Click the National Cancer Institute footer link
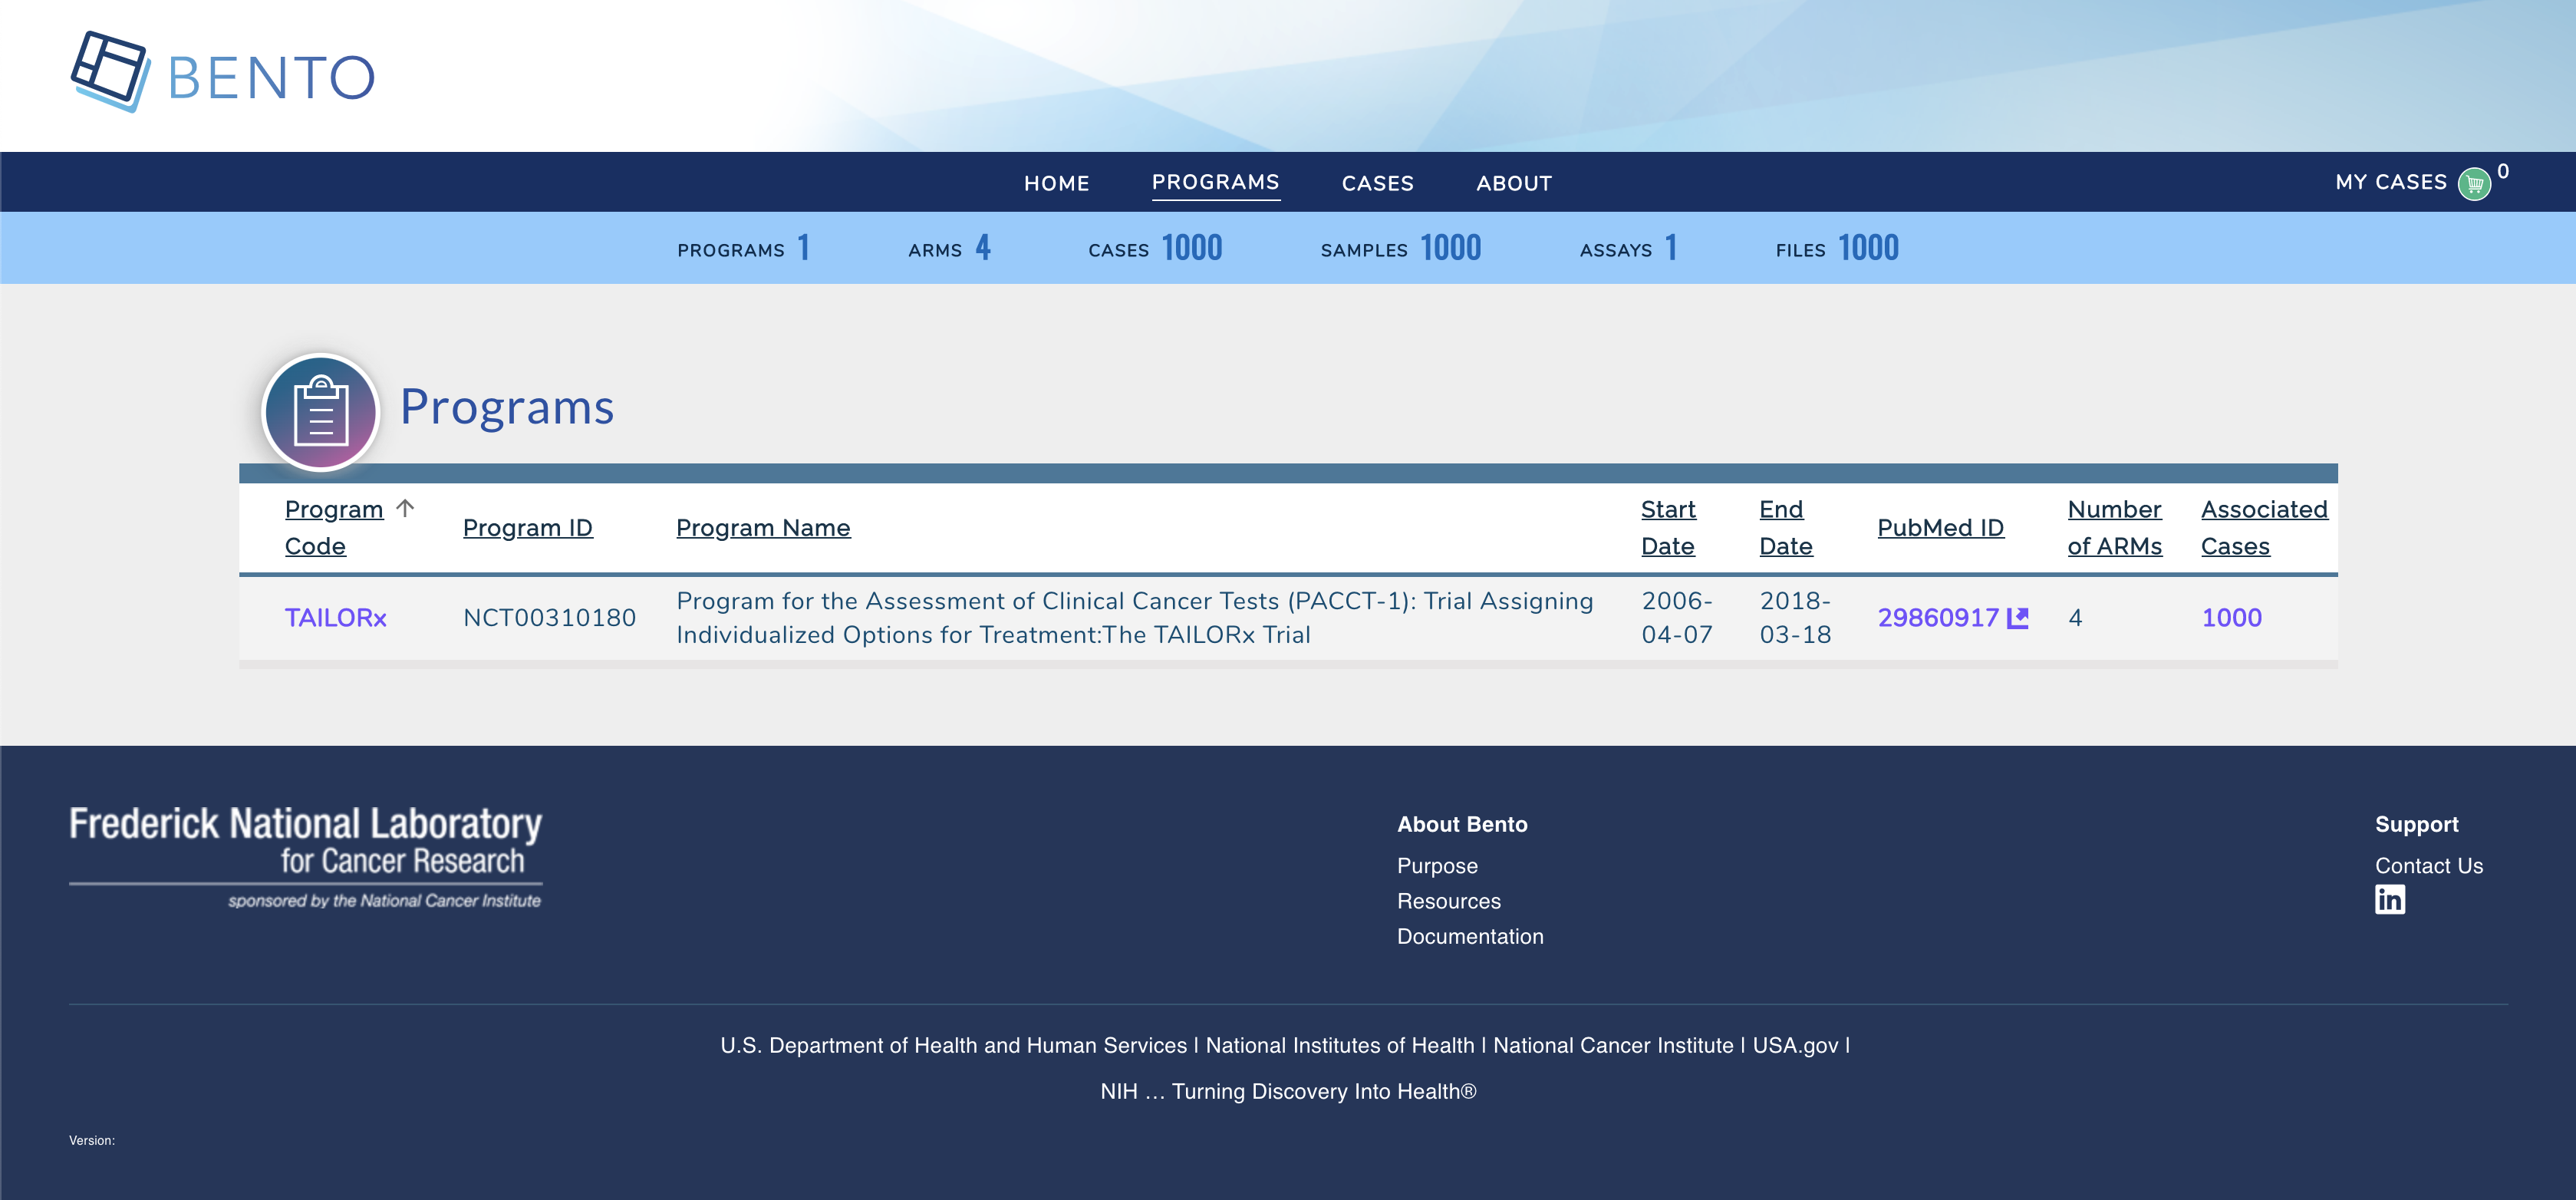The image size is (2576, 1200). tap(1612, 1045)
